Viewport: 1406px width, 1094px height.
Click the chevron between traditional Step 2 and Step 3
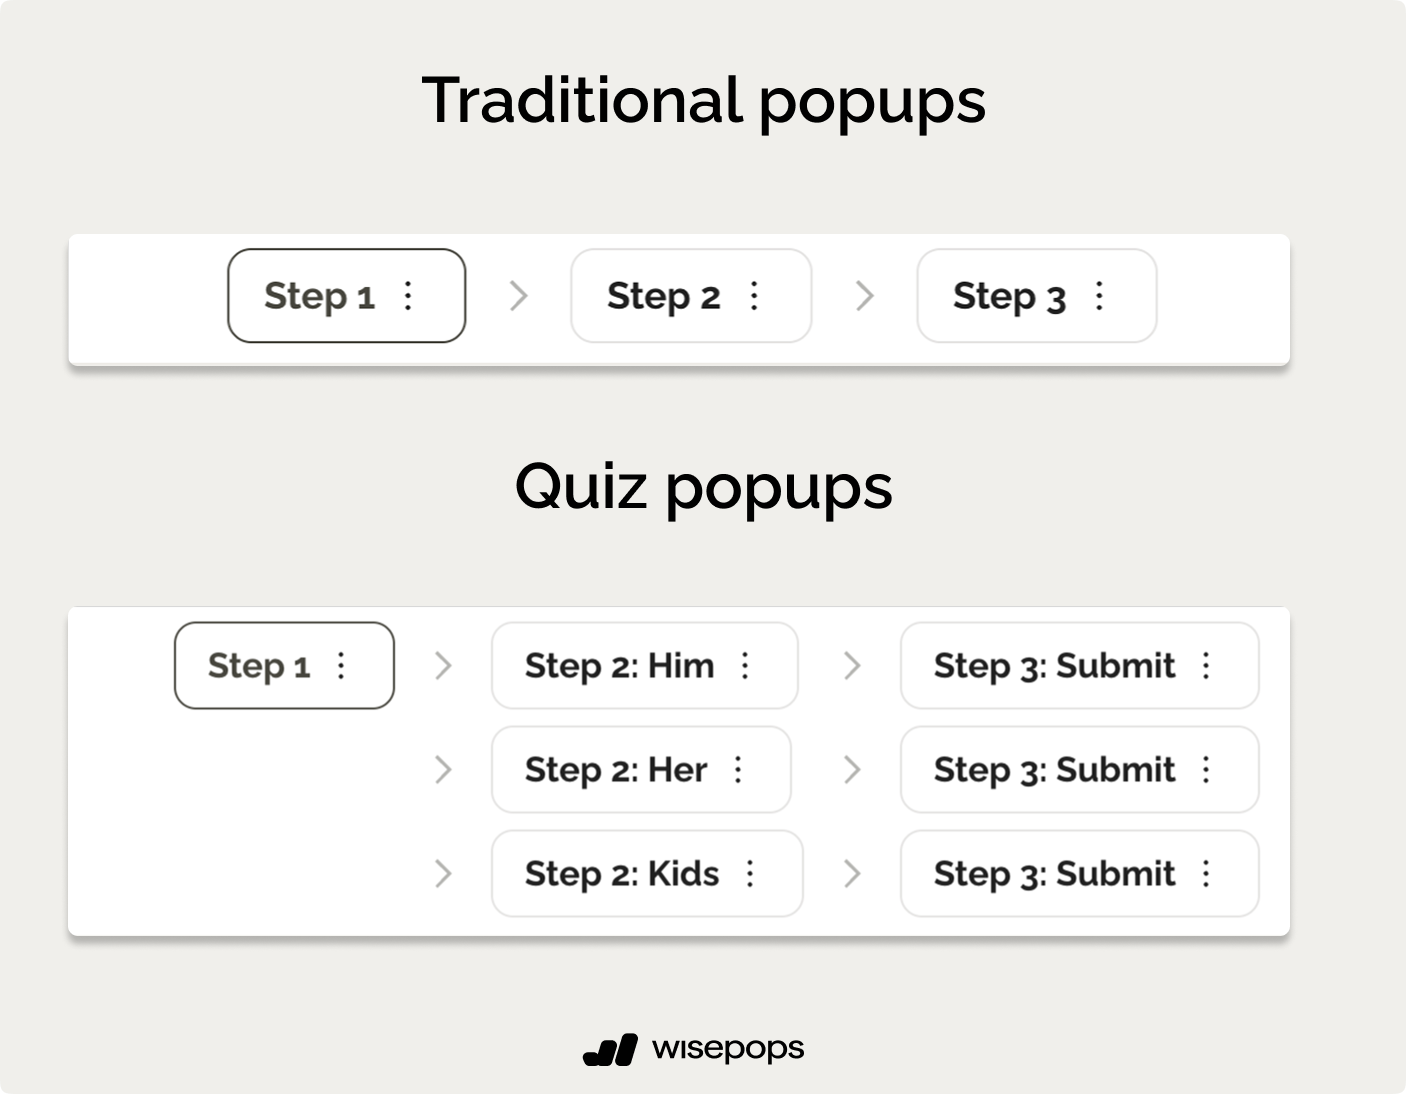pyautogui.click(x=865, y=296)
